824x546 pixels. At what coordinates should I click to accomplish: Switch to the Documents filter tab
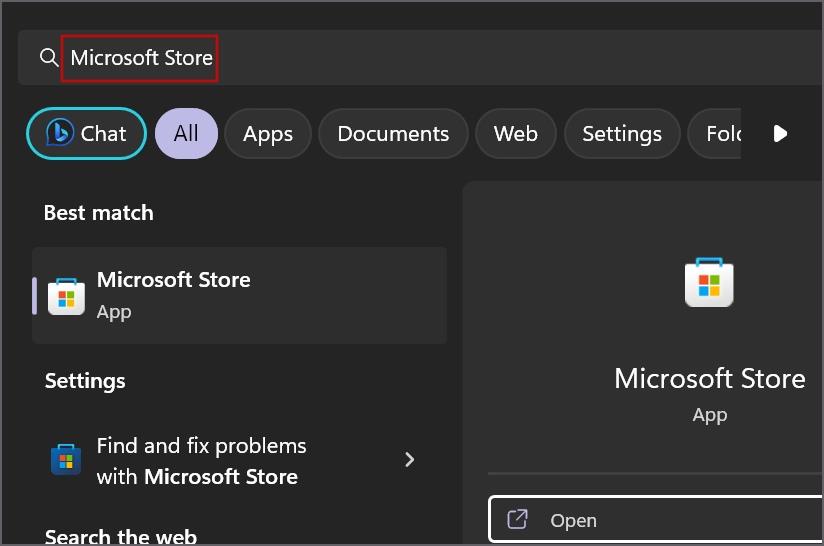(x=393, y=133)
